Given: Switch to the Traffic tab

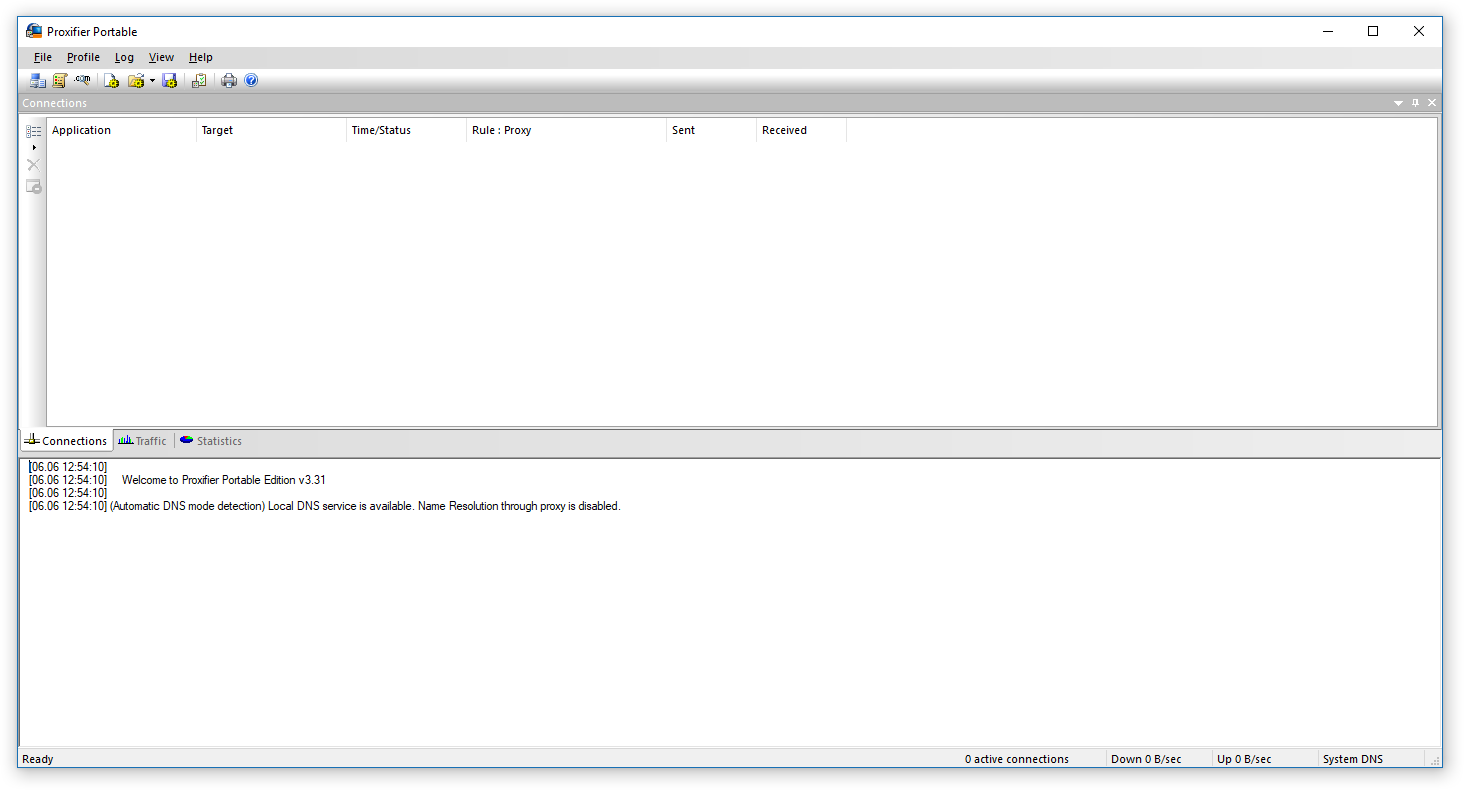Looking at the screenshot, I should pos(143,441).
